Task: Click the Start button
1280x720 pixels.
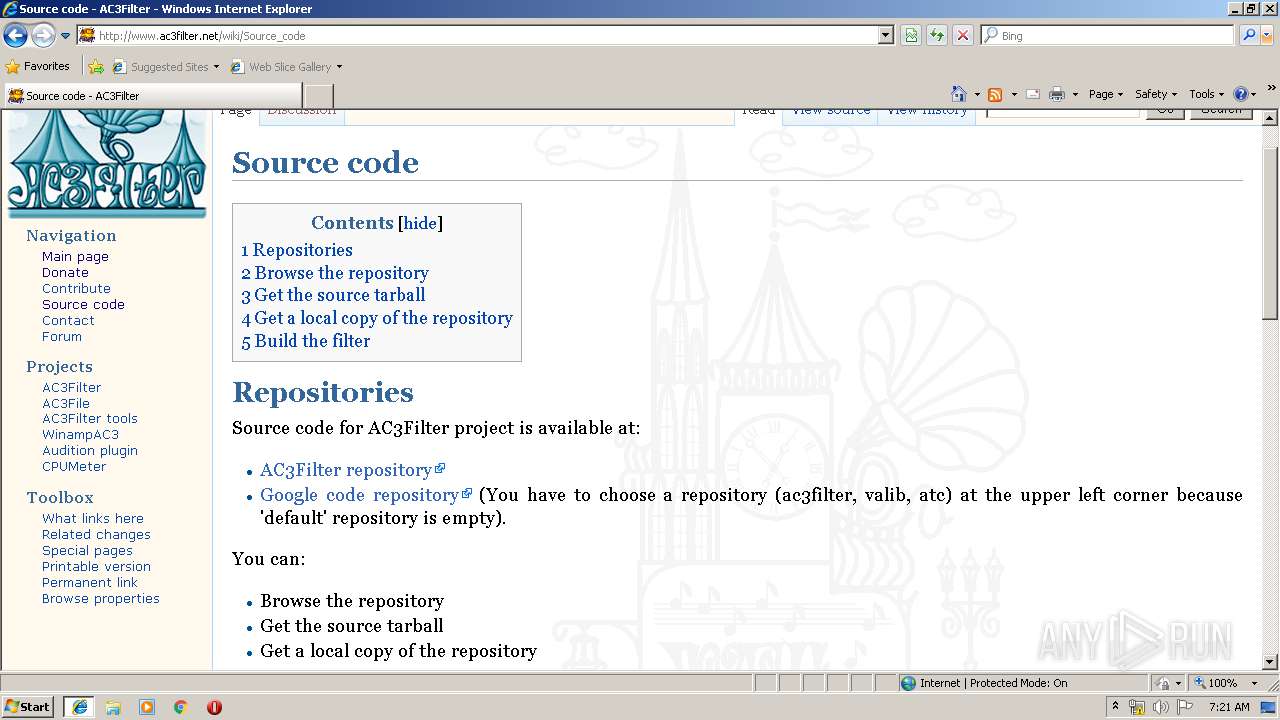Action: [28, 706]
